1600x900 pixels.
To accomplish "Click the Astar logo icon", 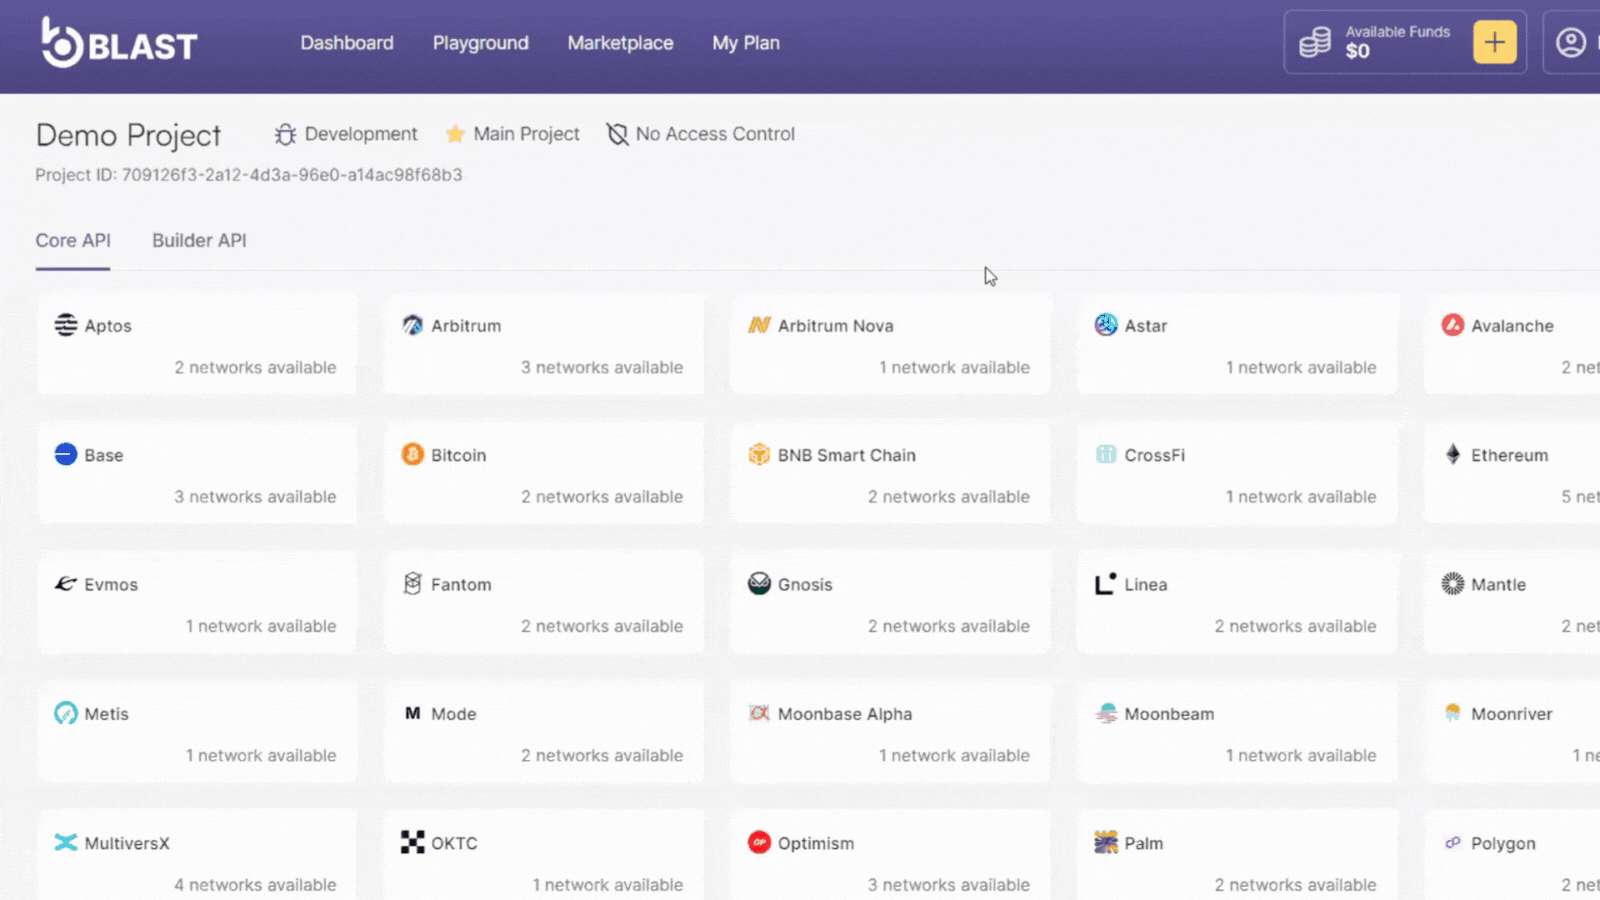I will point(1106,325).
